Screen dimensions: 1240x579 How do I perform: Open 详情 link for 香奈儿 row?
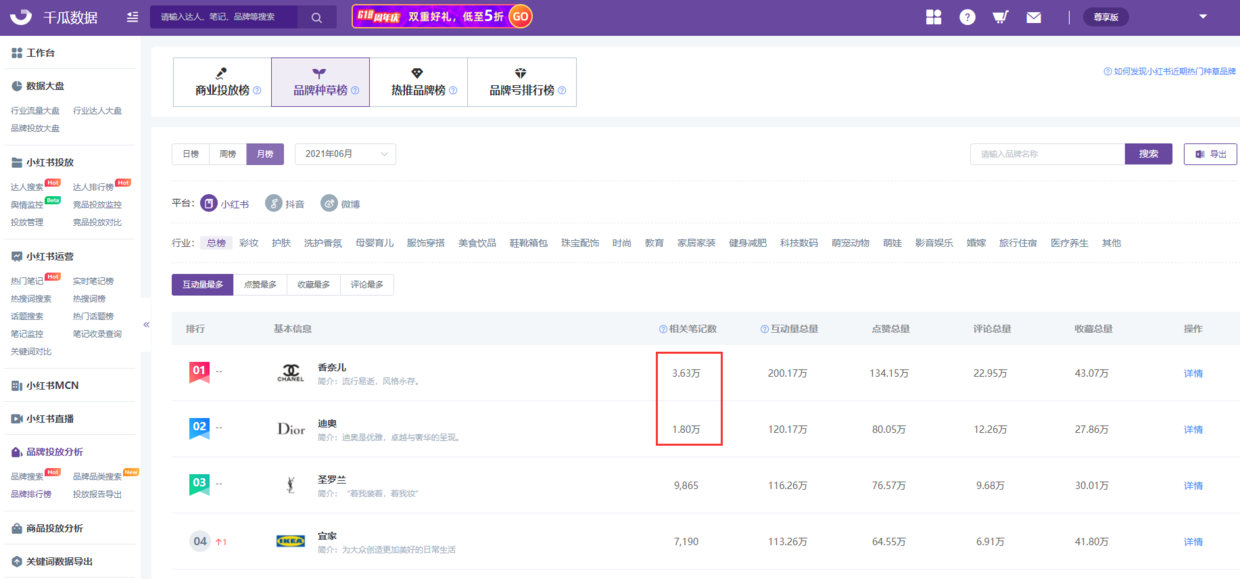[x=1193, y=373]
